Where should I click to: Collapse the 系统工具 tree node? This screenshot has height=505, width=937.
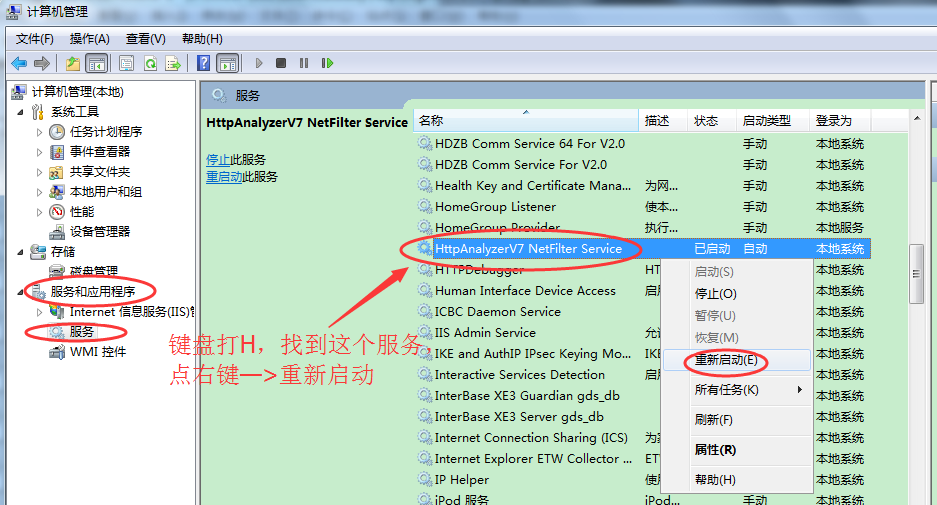coord(22,111)
